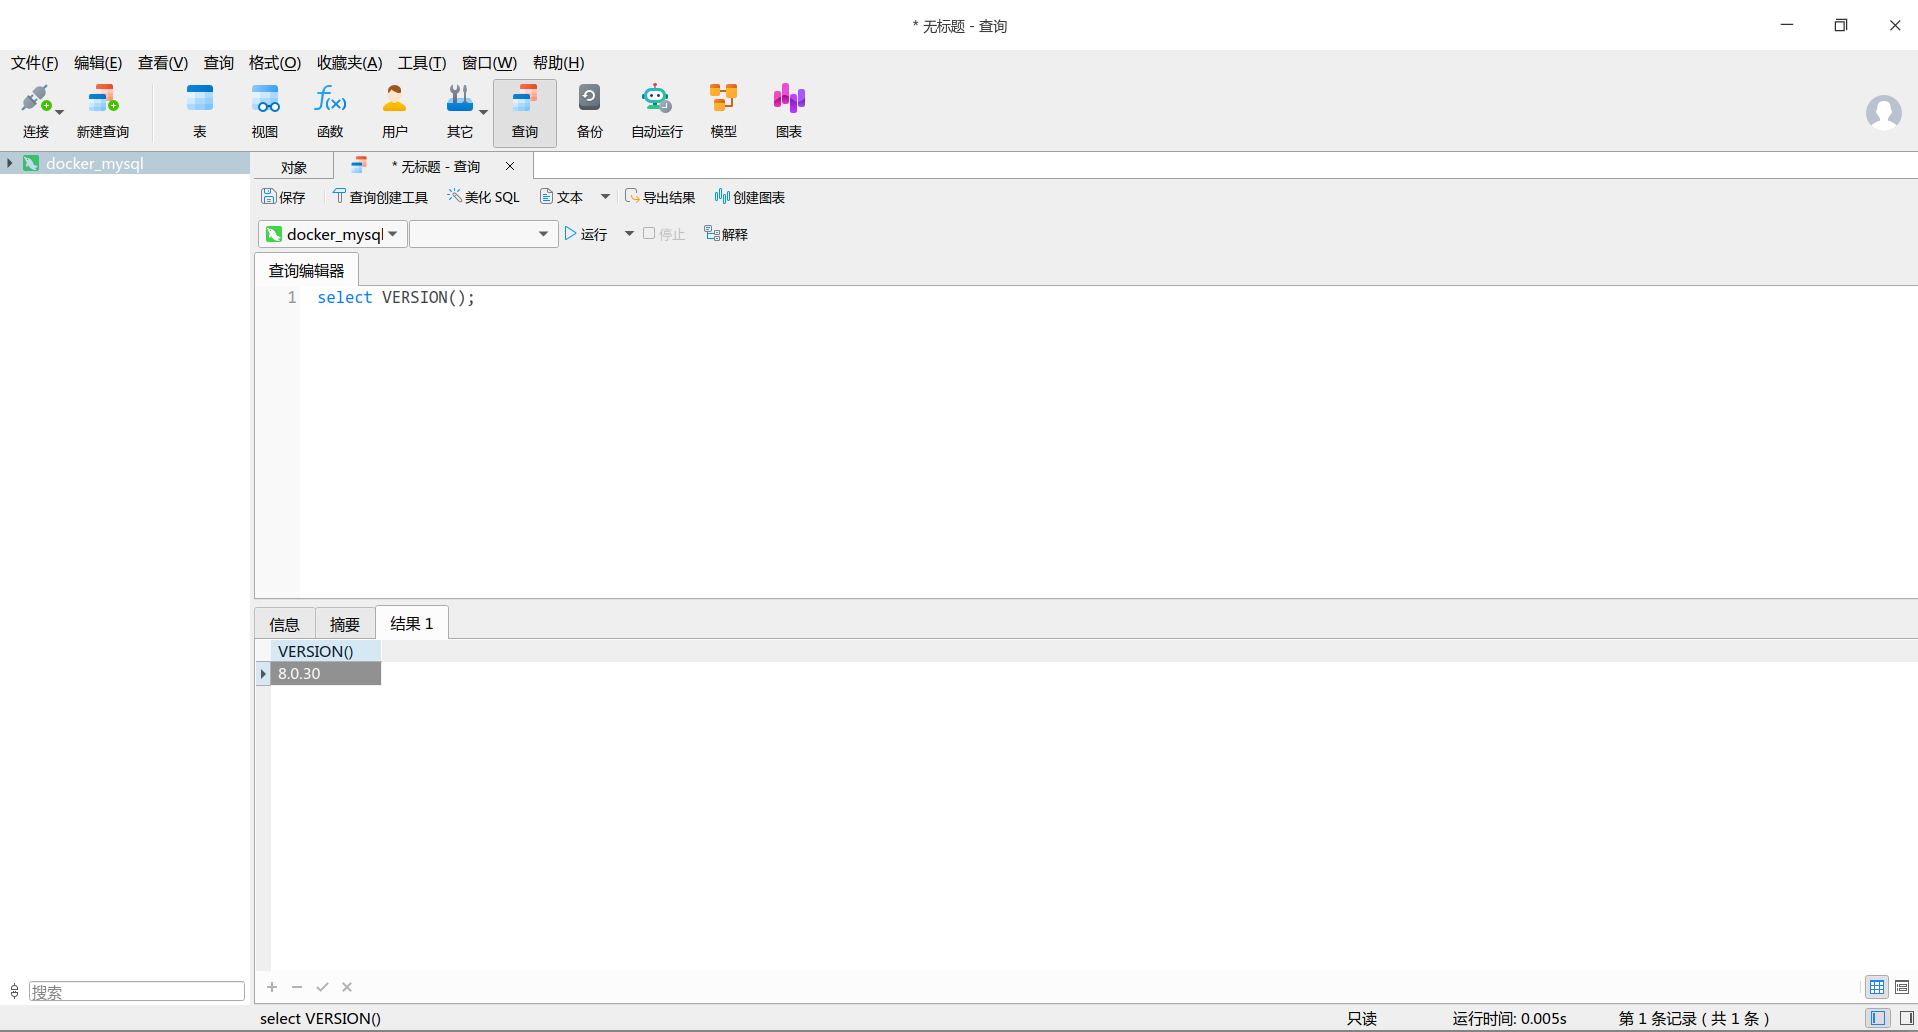
Task: Click 保存 (Save) in query toolbar
Action: (x=283, y=197)
